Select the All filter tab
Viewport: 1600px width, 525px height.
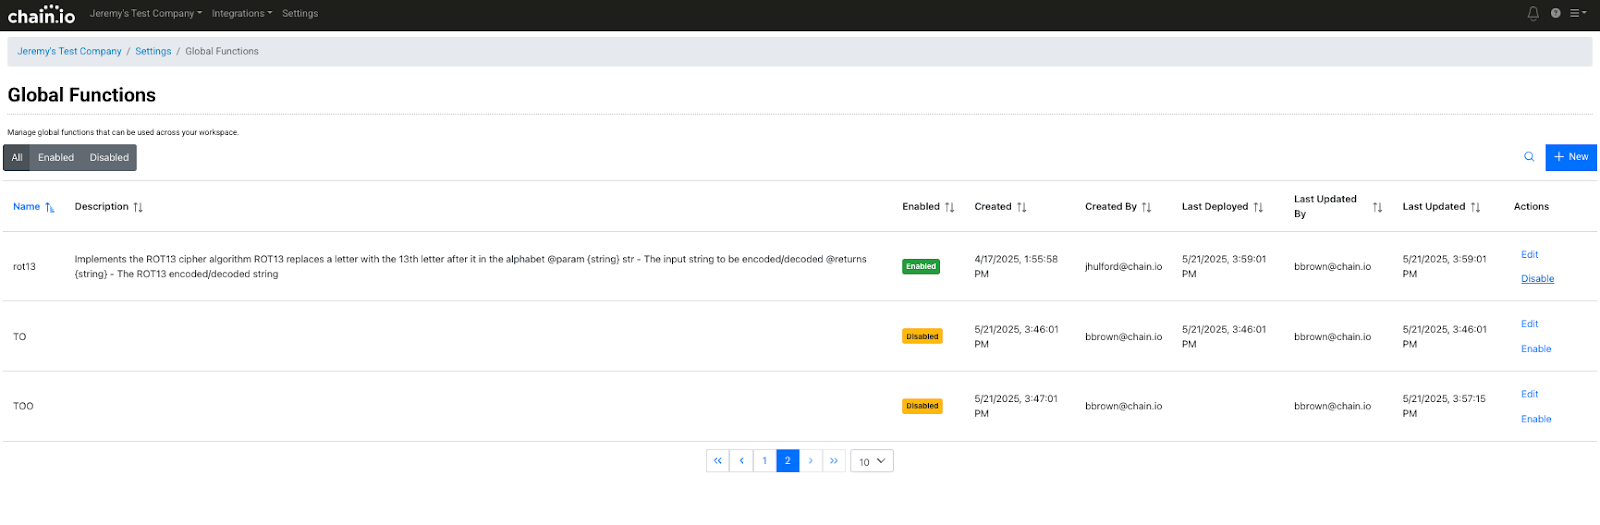(x=17, y=158)
